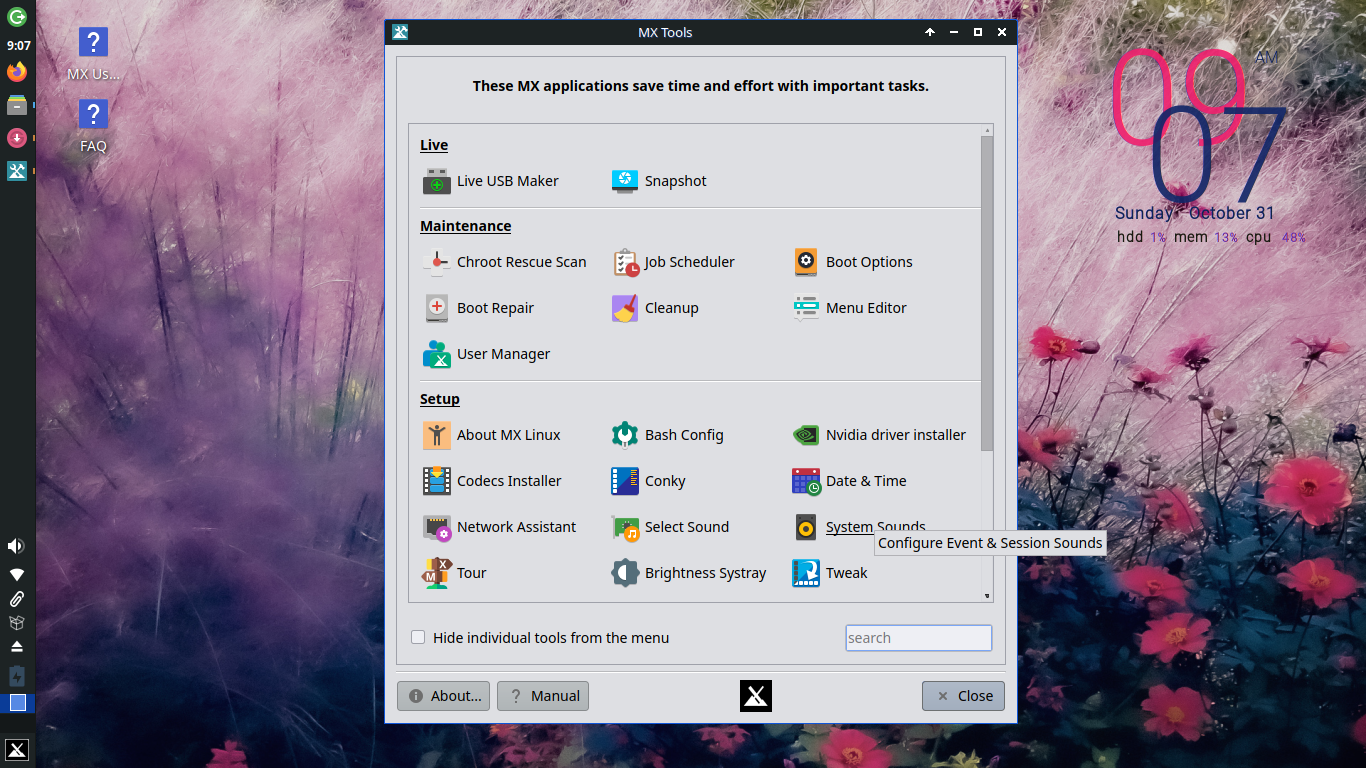Click the About... button

[x=443, y=696]
